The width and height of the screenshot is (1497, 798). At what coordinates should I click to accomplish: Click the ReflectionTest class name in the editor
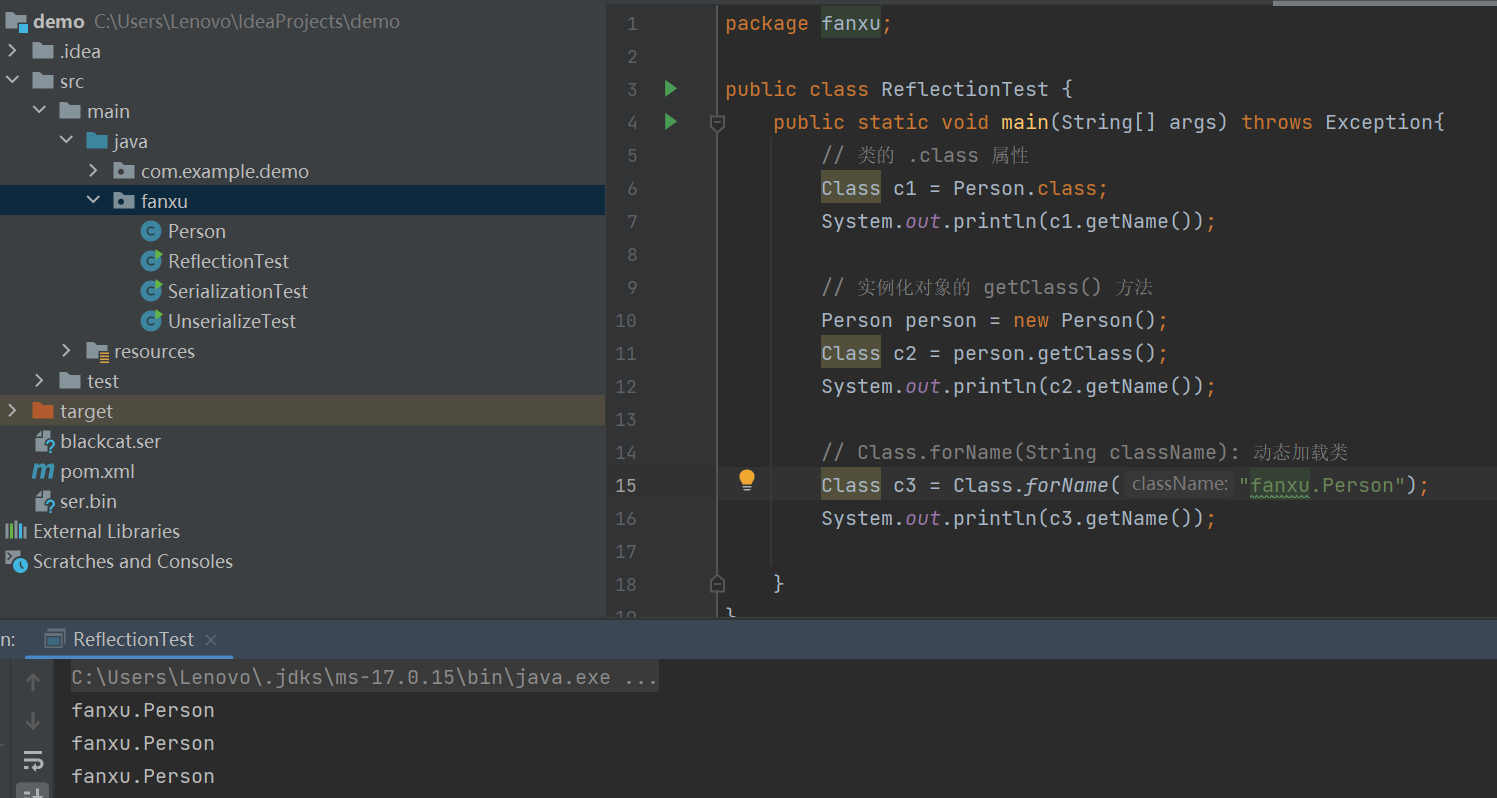click(x=965, y=90)
